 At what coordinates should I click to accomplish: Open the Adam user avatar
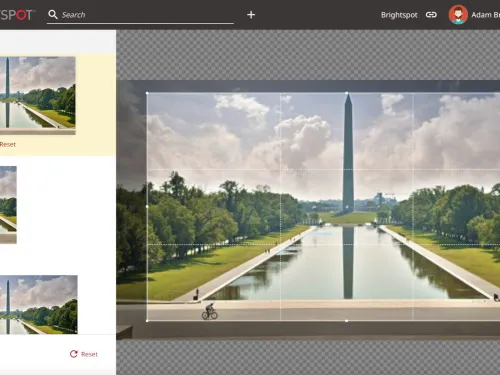coord(458,15)
